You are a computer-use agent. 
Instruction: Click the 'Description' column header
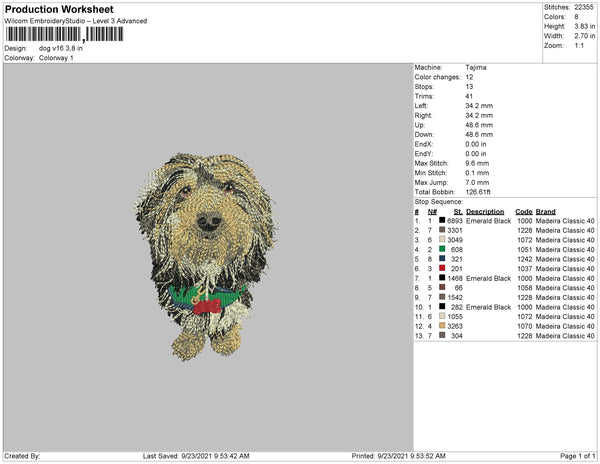(485, 212)
